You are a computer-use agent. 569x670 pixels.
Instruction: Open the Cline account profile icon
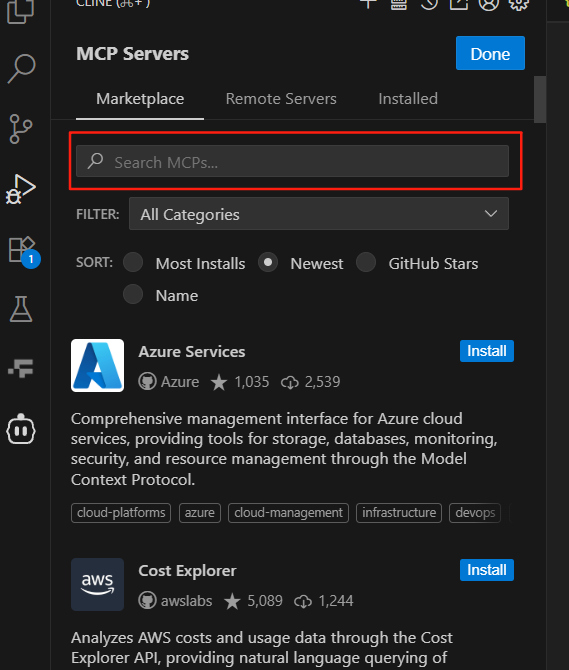(x=489, y=4)
